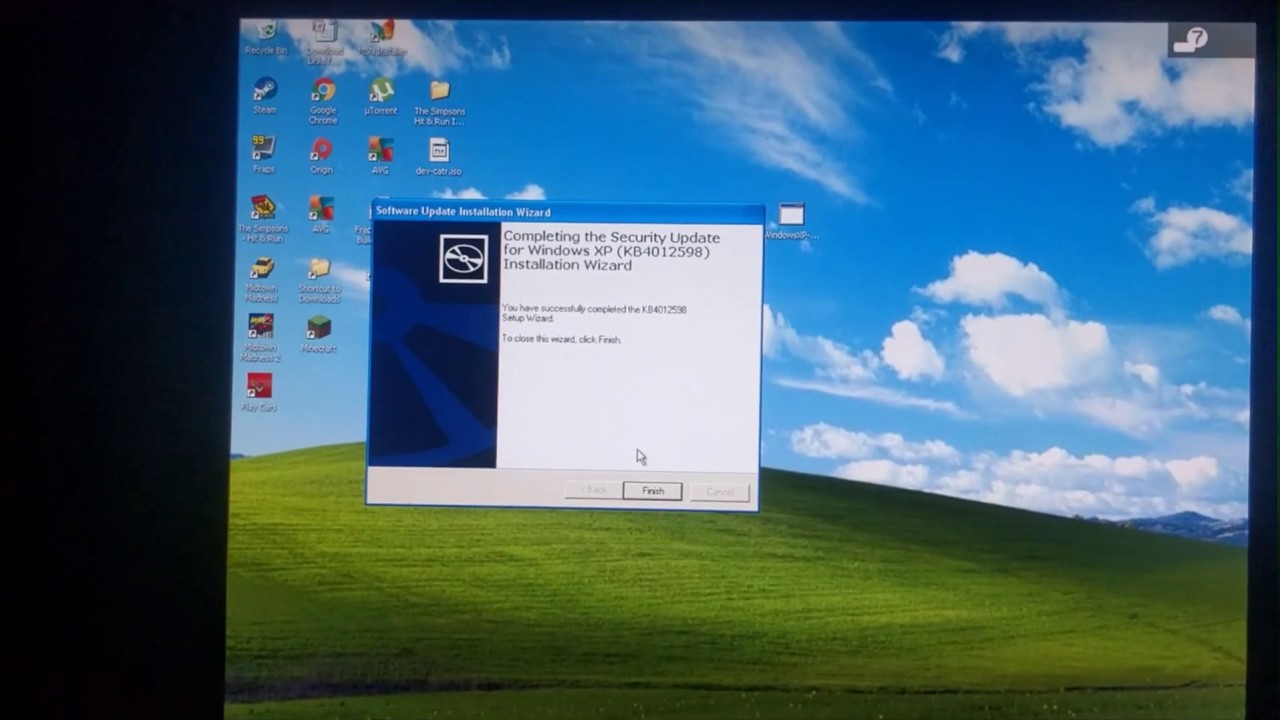Select the WindowsXP-... installer file on the desktop
The image size is (1280, 720).
pos(791,222)
